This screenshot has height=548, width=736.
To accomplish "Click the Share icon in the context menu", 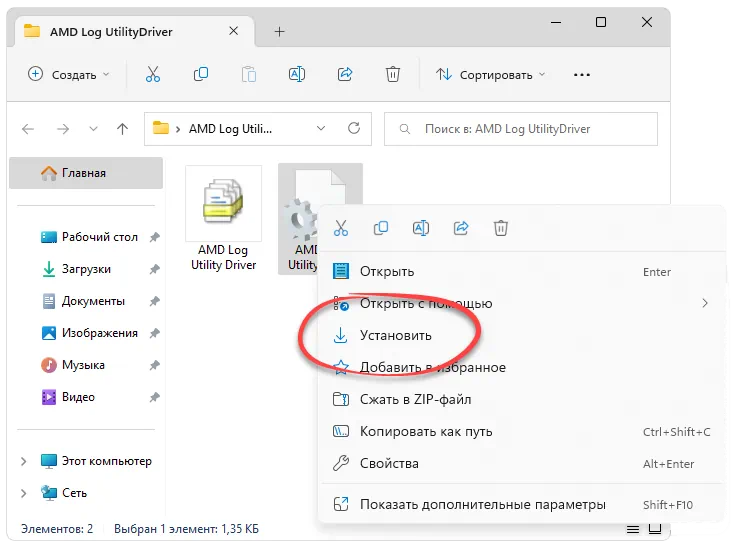I will (461, 228).
